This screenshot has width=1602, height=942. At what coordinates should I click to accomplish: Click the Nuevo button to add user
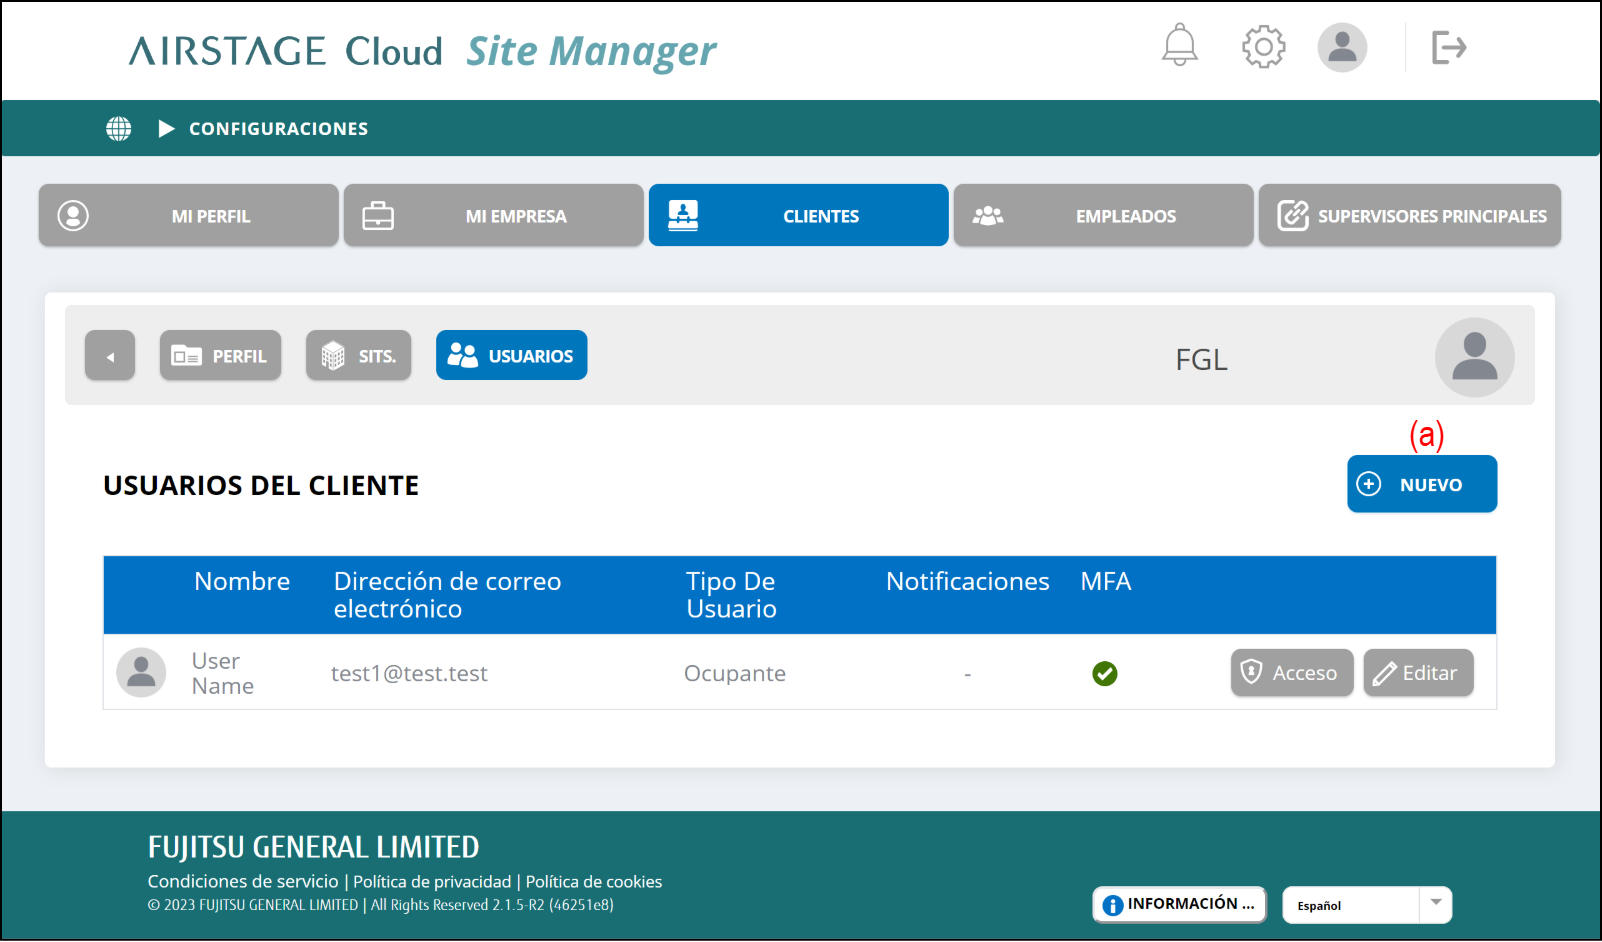coord(1421,484)
